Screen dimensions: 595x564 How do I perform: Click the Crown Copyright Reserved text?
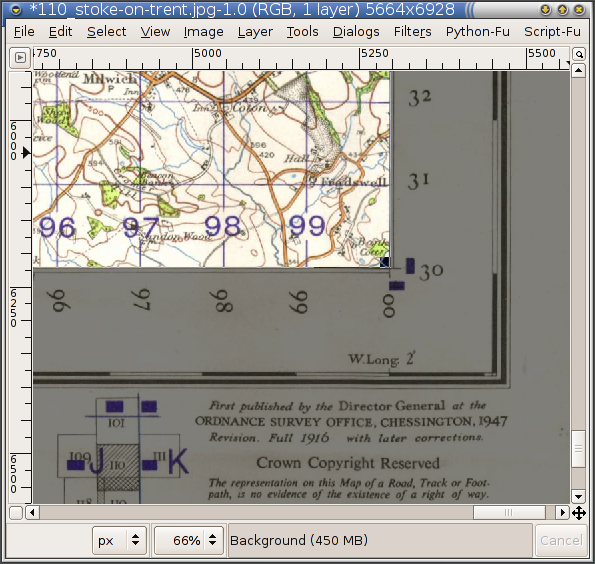click(348, 463)
